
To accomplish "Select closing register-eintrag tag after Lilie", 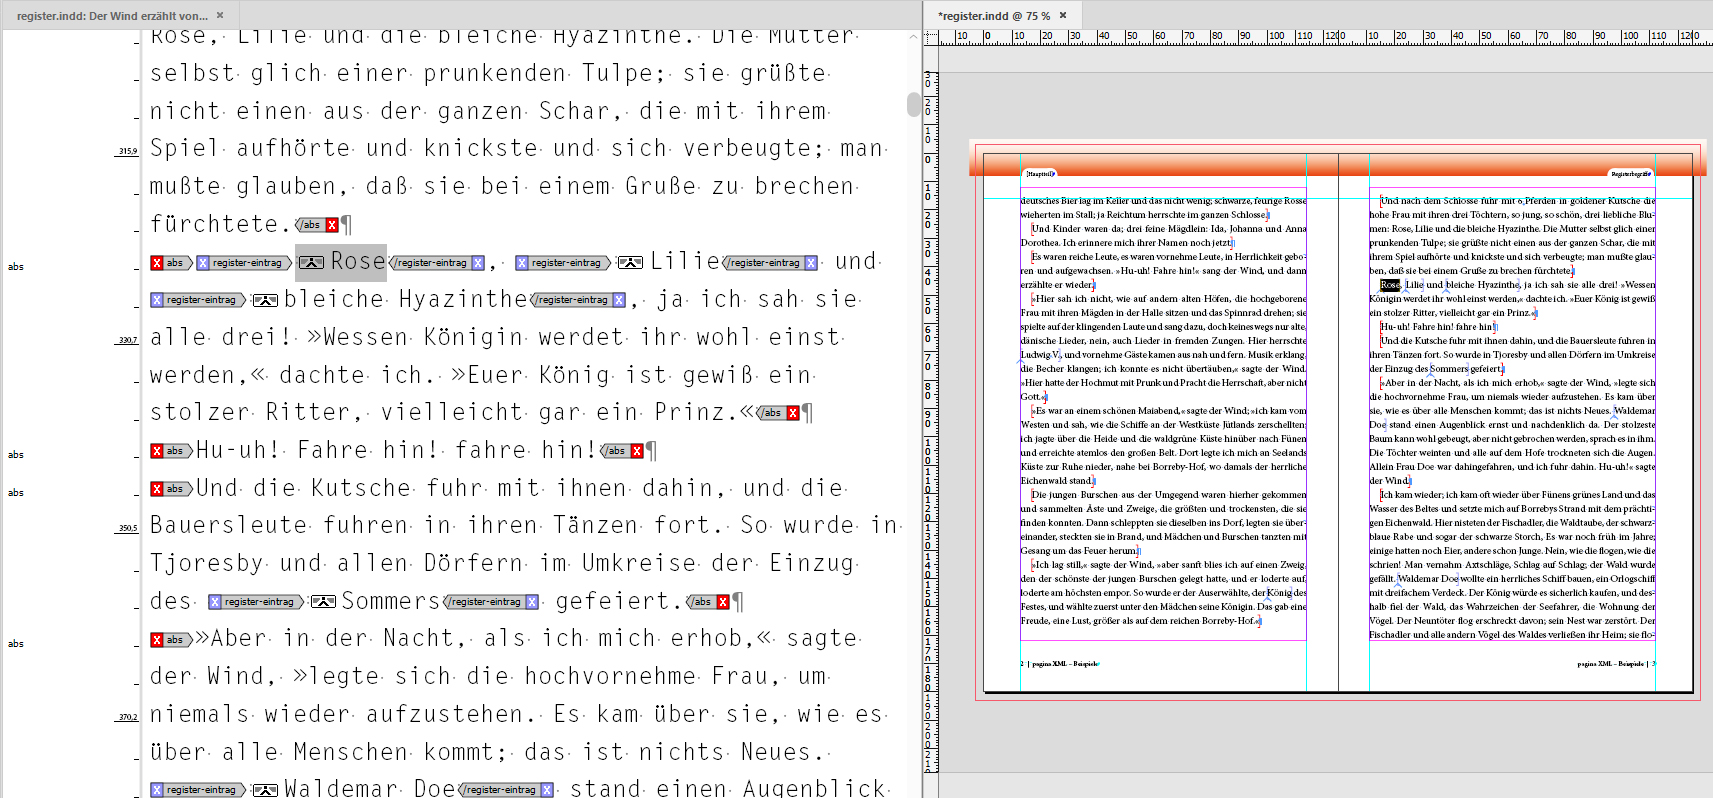I will click(x=770, y=263).
